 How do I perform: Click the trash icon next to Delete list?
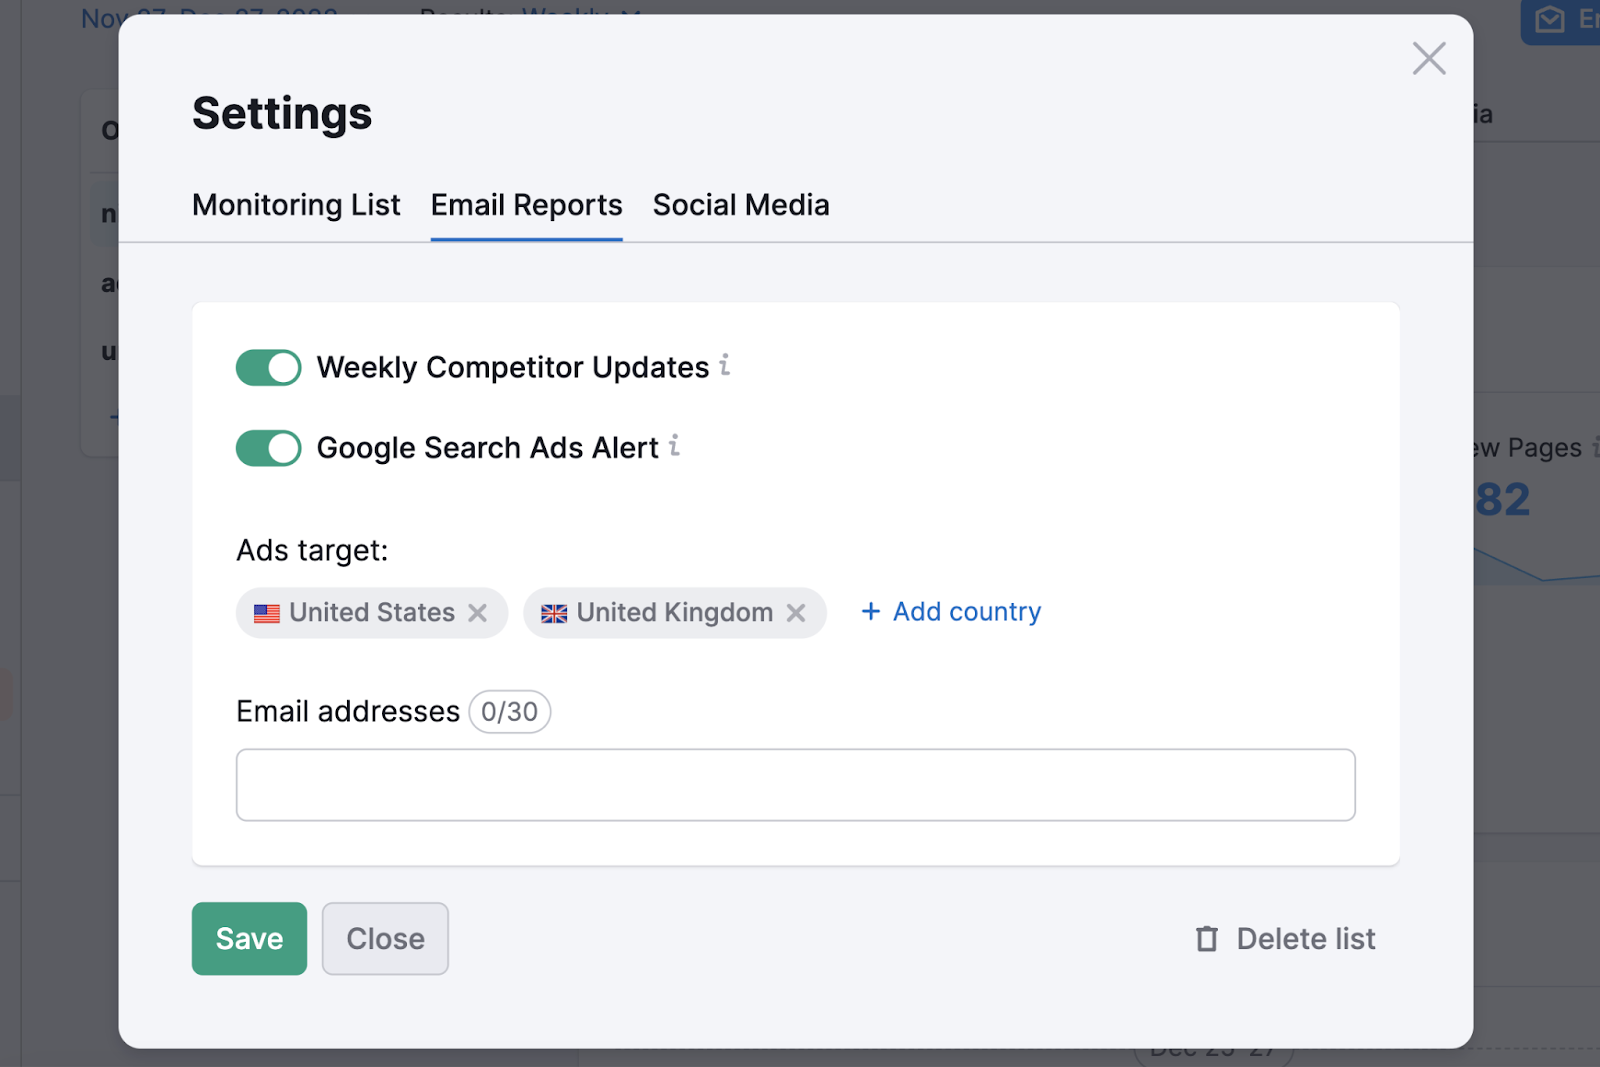pos(1206,939)
